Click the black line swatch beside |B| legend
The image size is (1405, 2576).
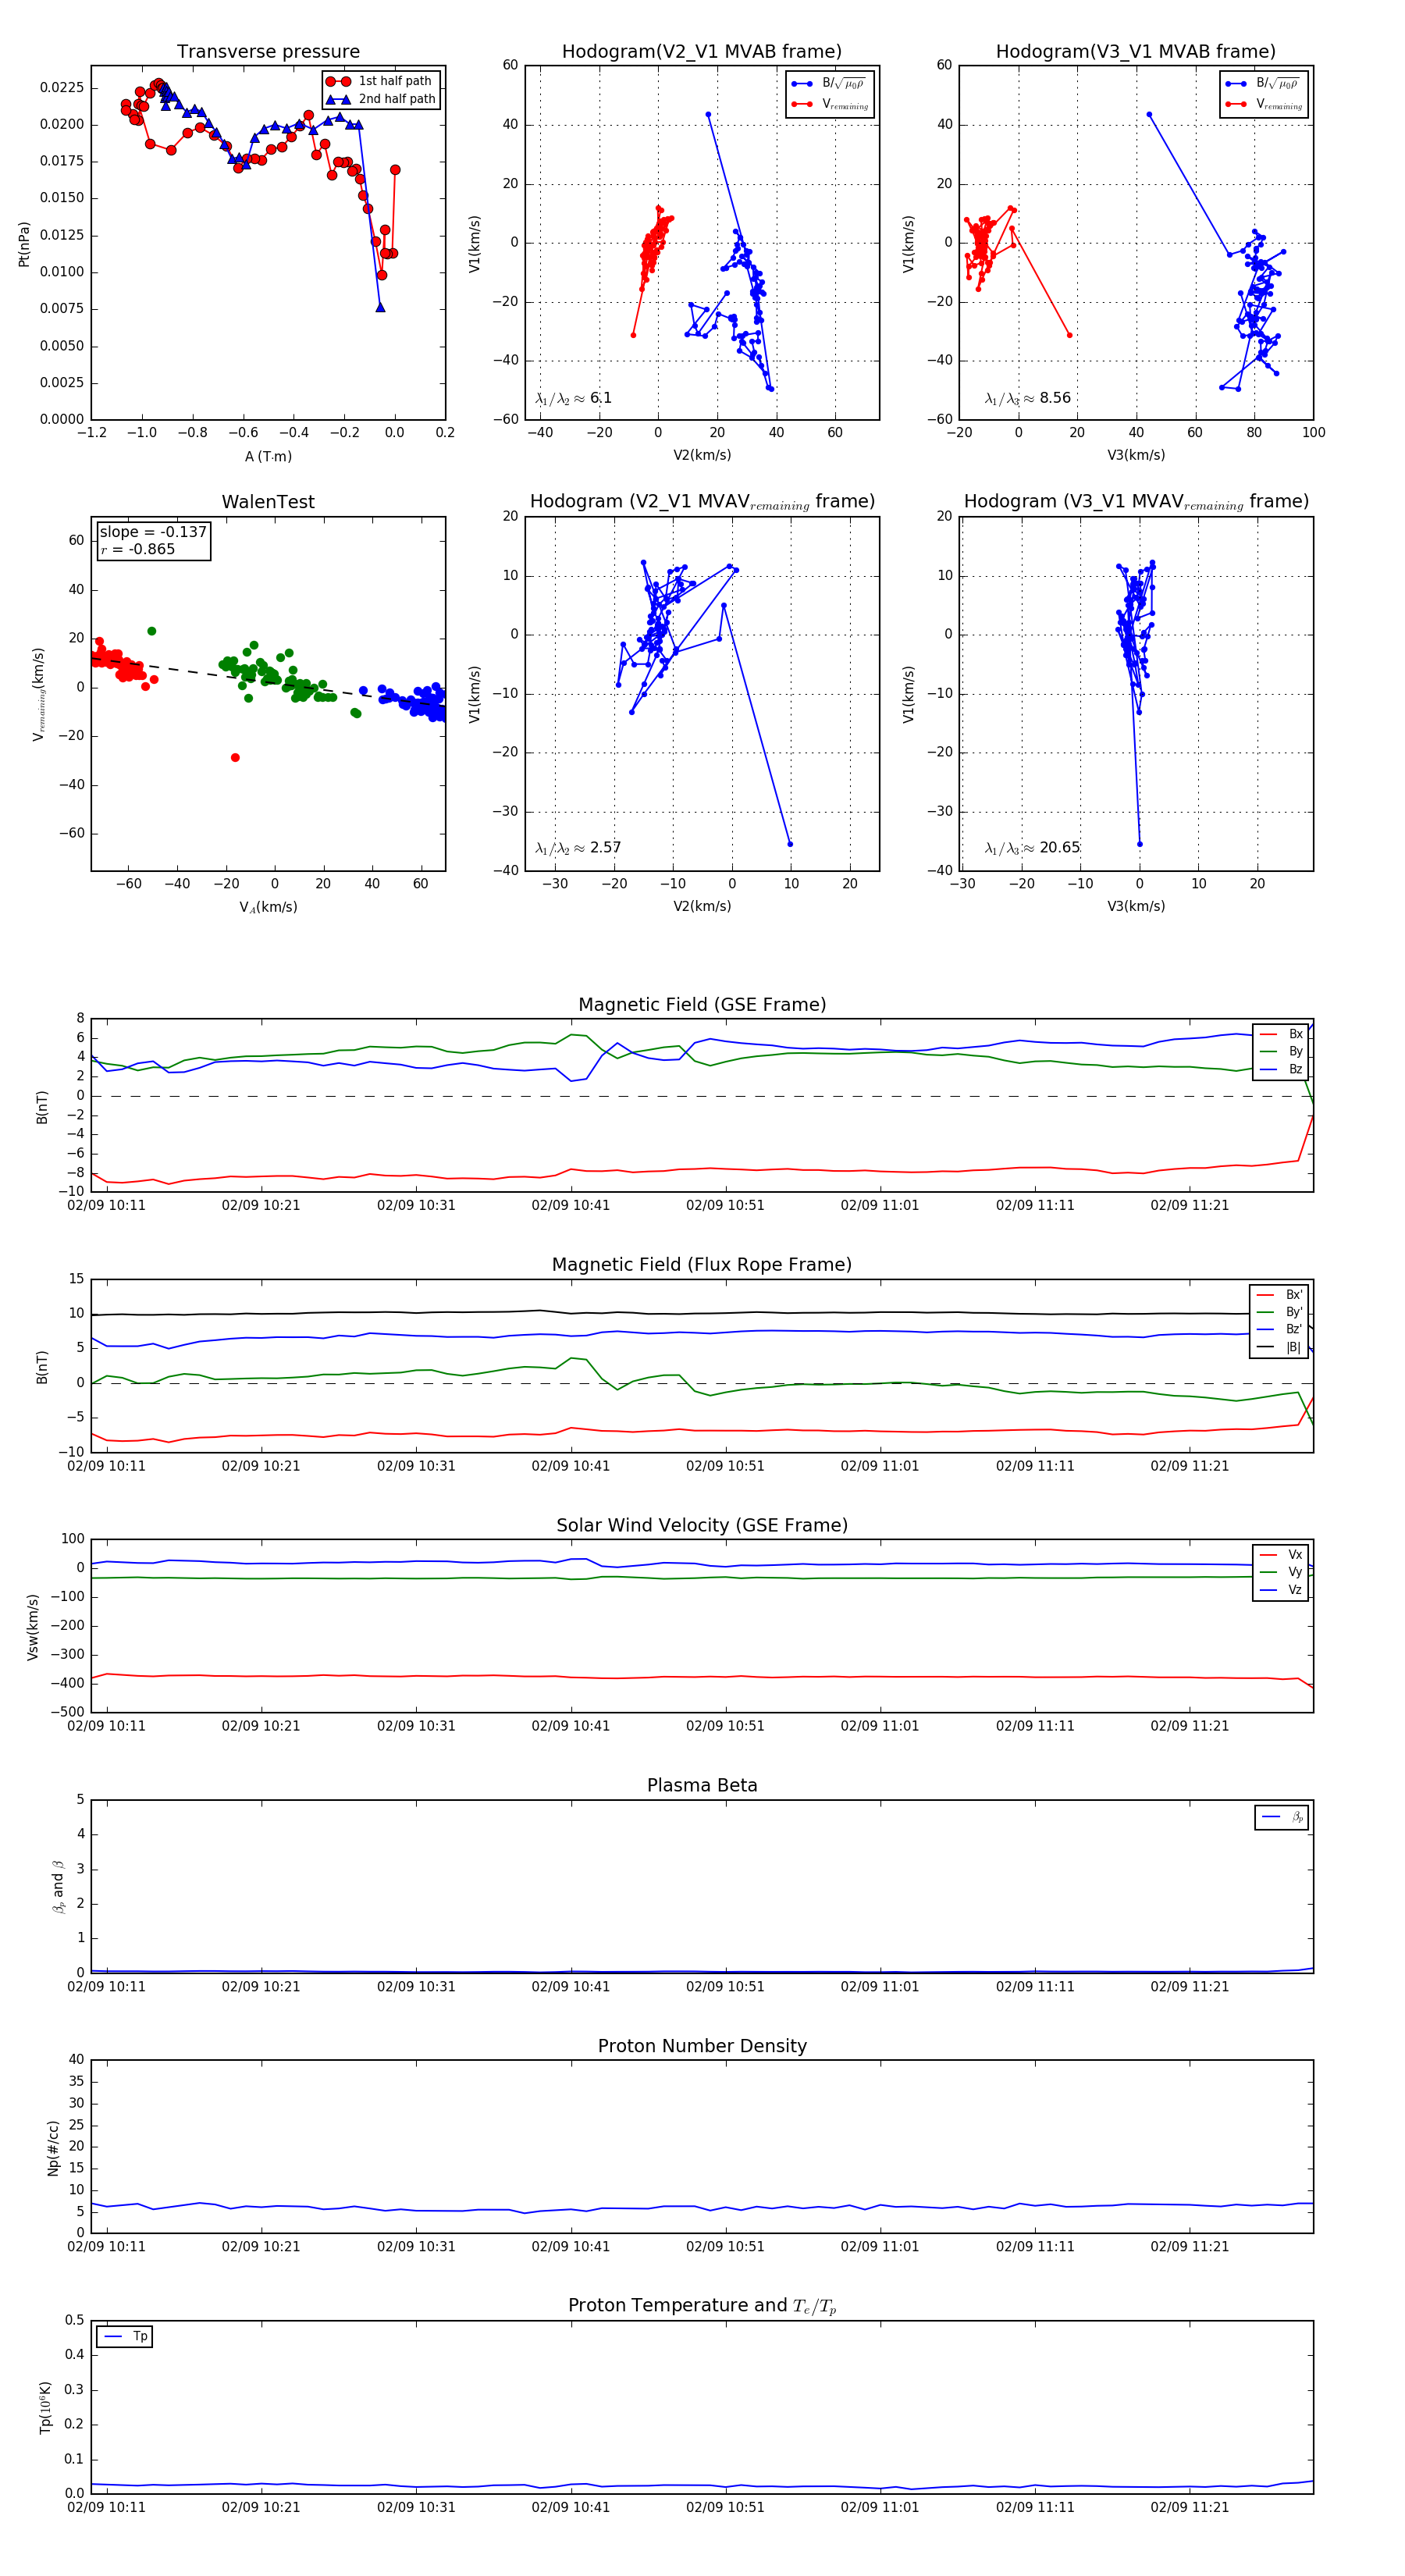[1266, 1347]
